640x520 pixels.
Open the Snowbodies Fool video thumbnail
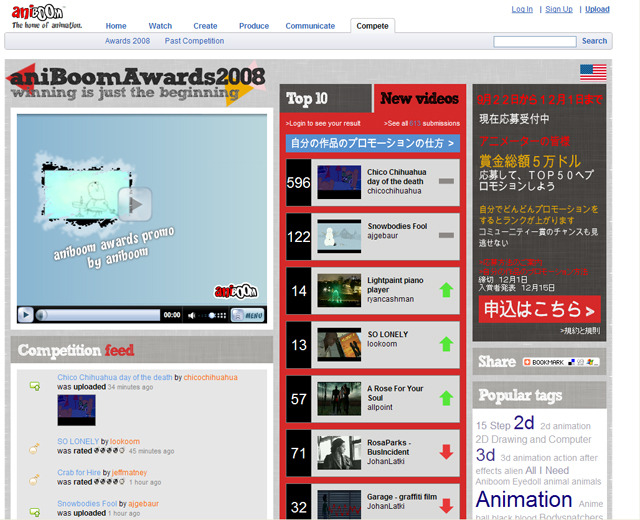point(339,236)
